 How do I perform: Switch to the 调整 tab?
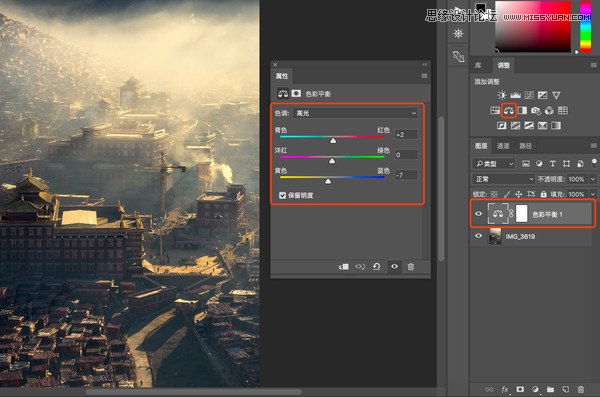(x=504, y=65)
